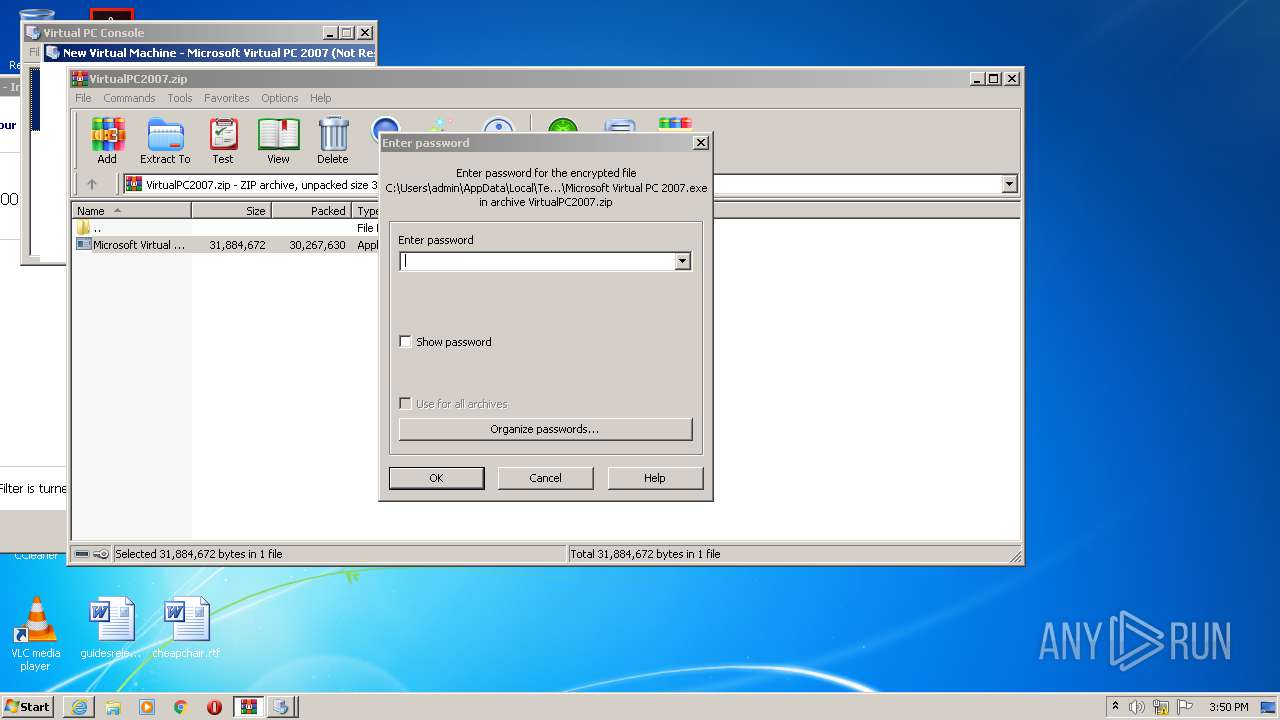1280x720 pixels.
Task: Click status text Total 31,884,672 bytes
Action: pos(645,554)
